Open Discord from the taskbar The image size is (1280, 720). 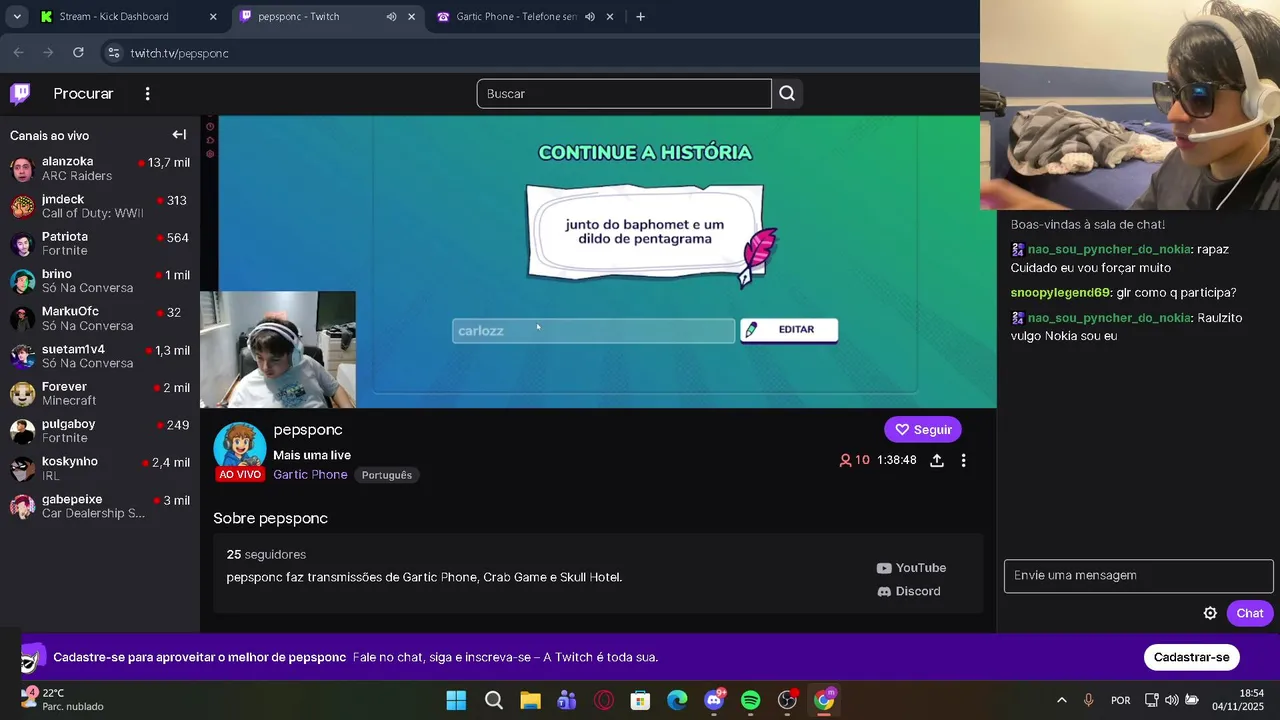714,700
